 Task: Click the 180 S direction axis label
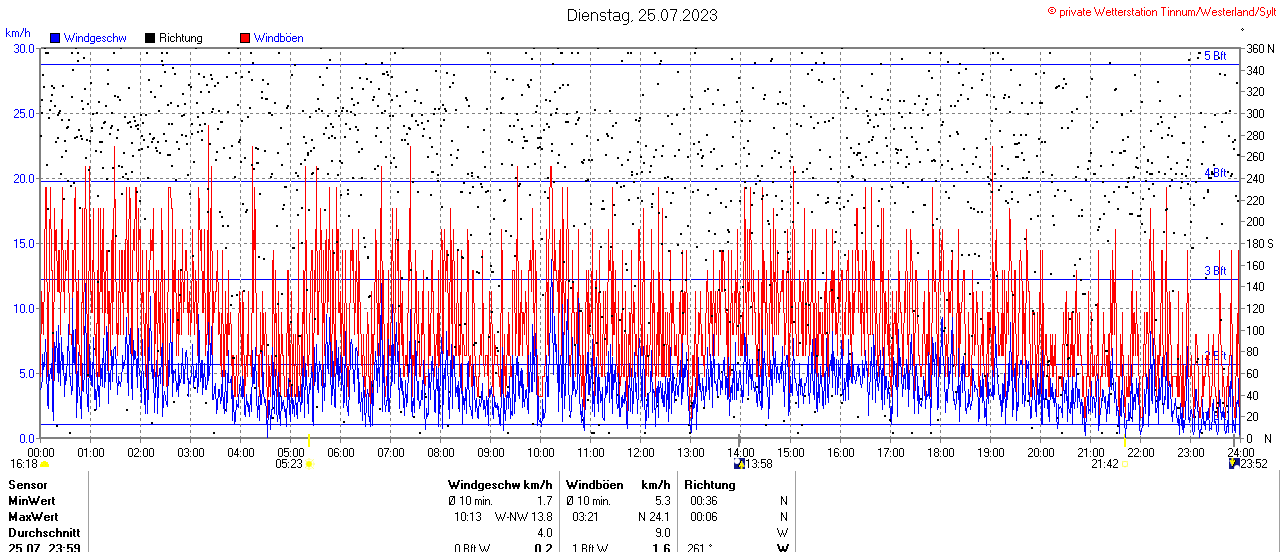coord(1259,244)
